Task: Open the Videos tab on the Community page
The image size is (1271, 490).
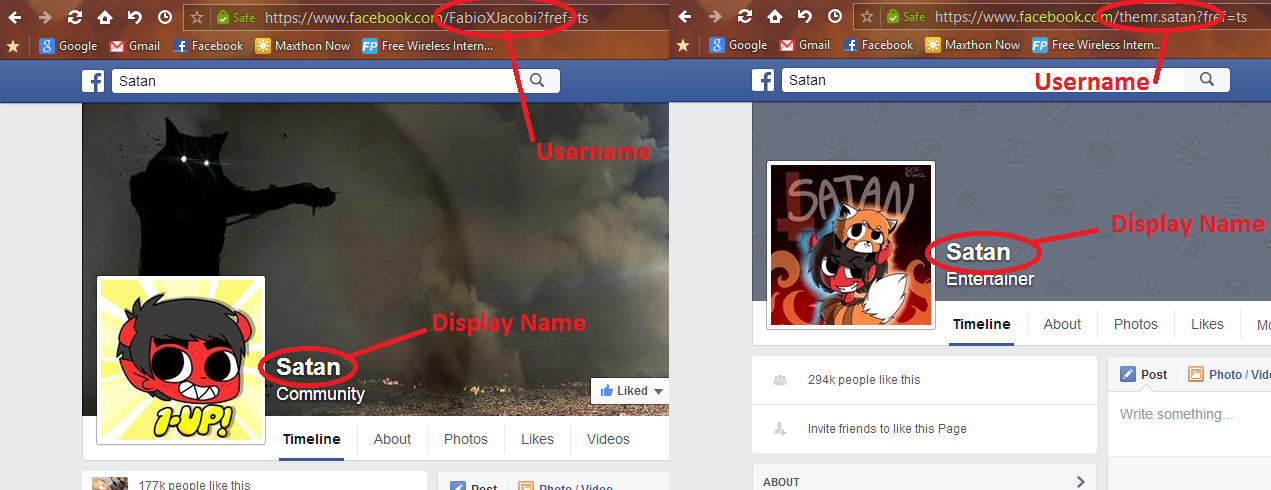Action: [x=608, y=439]
